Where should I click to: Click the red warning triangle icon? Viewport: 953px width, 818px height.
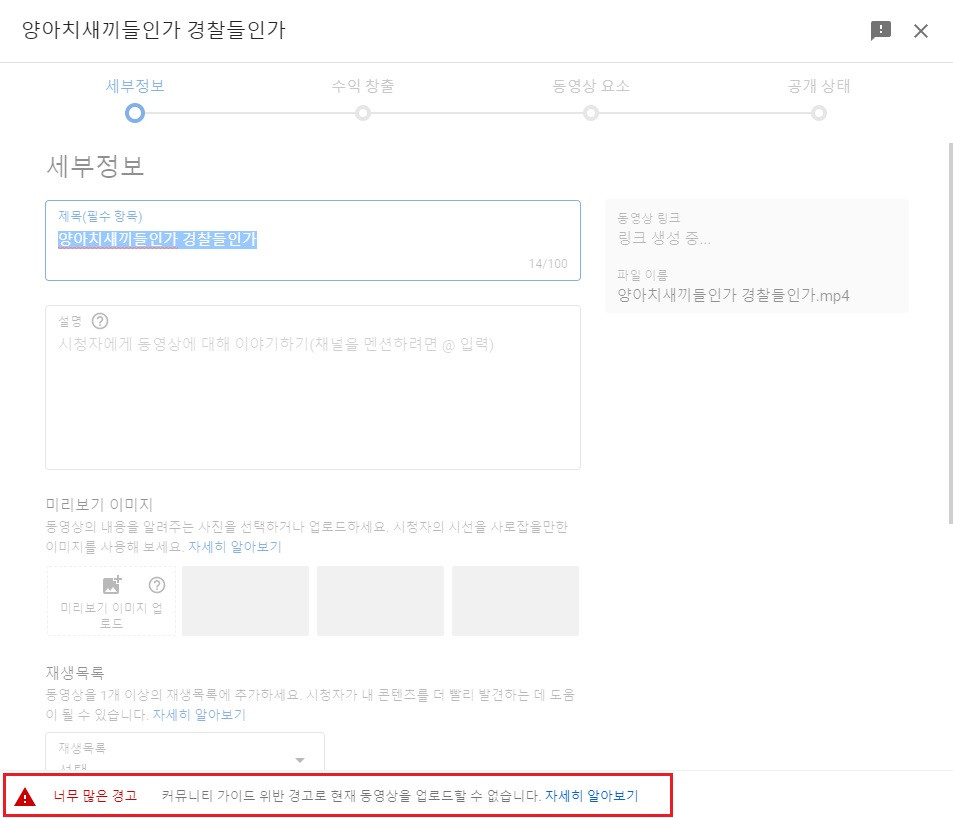point(25,797)
